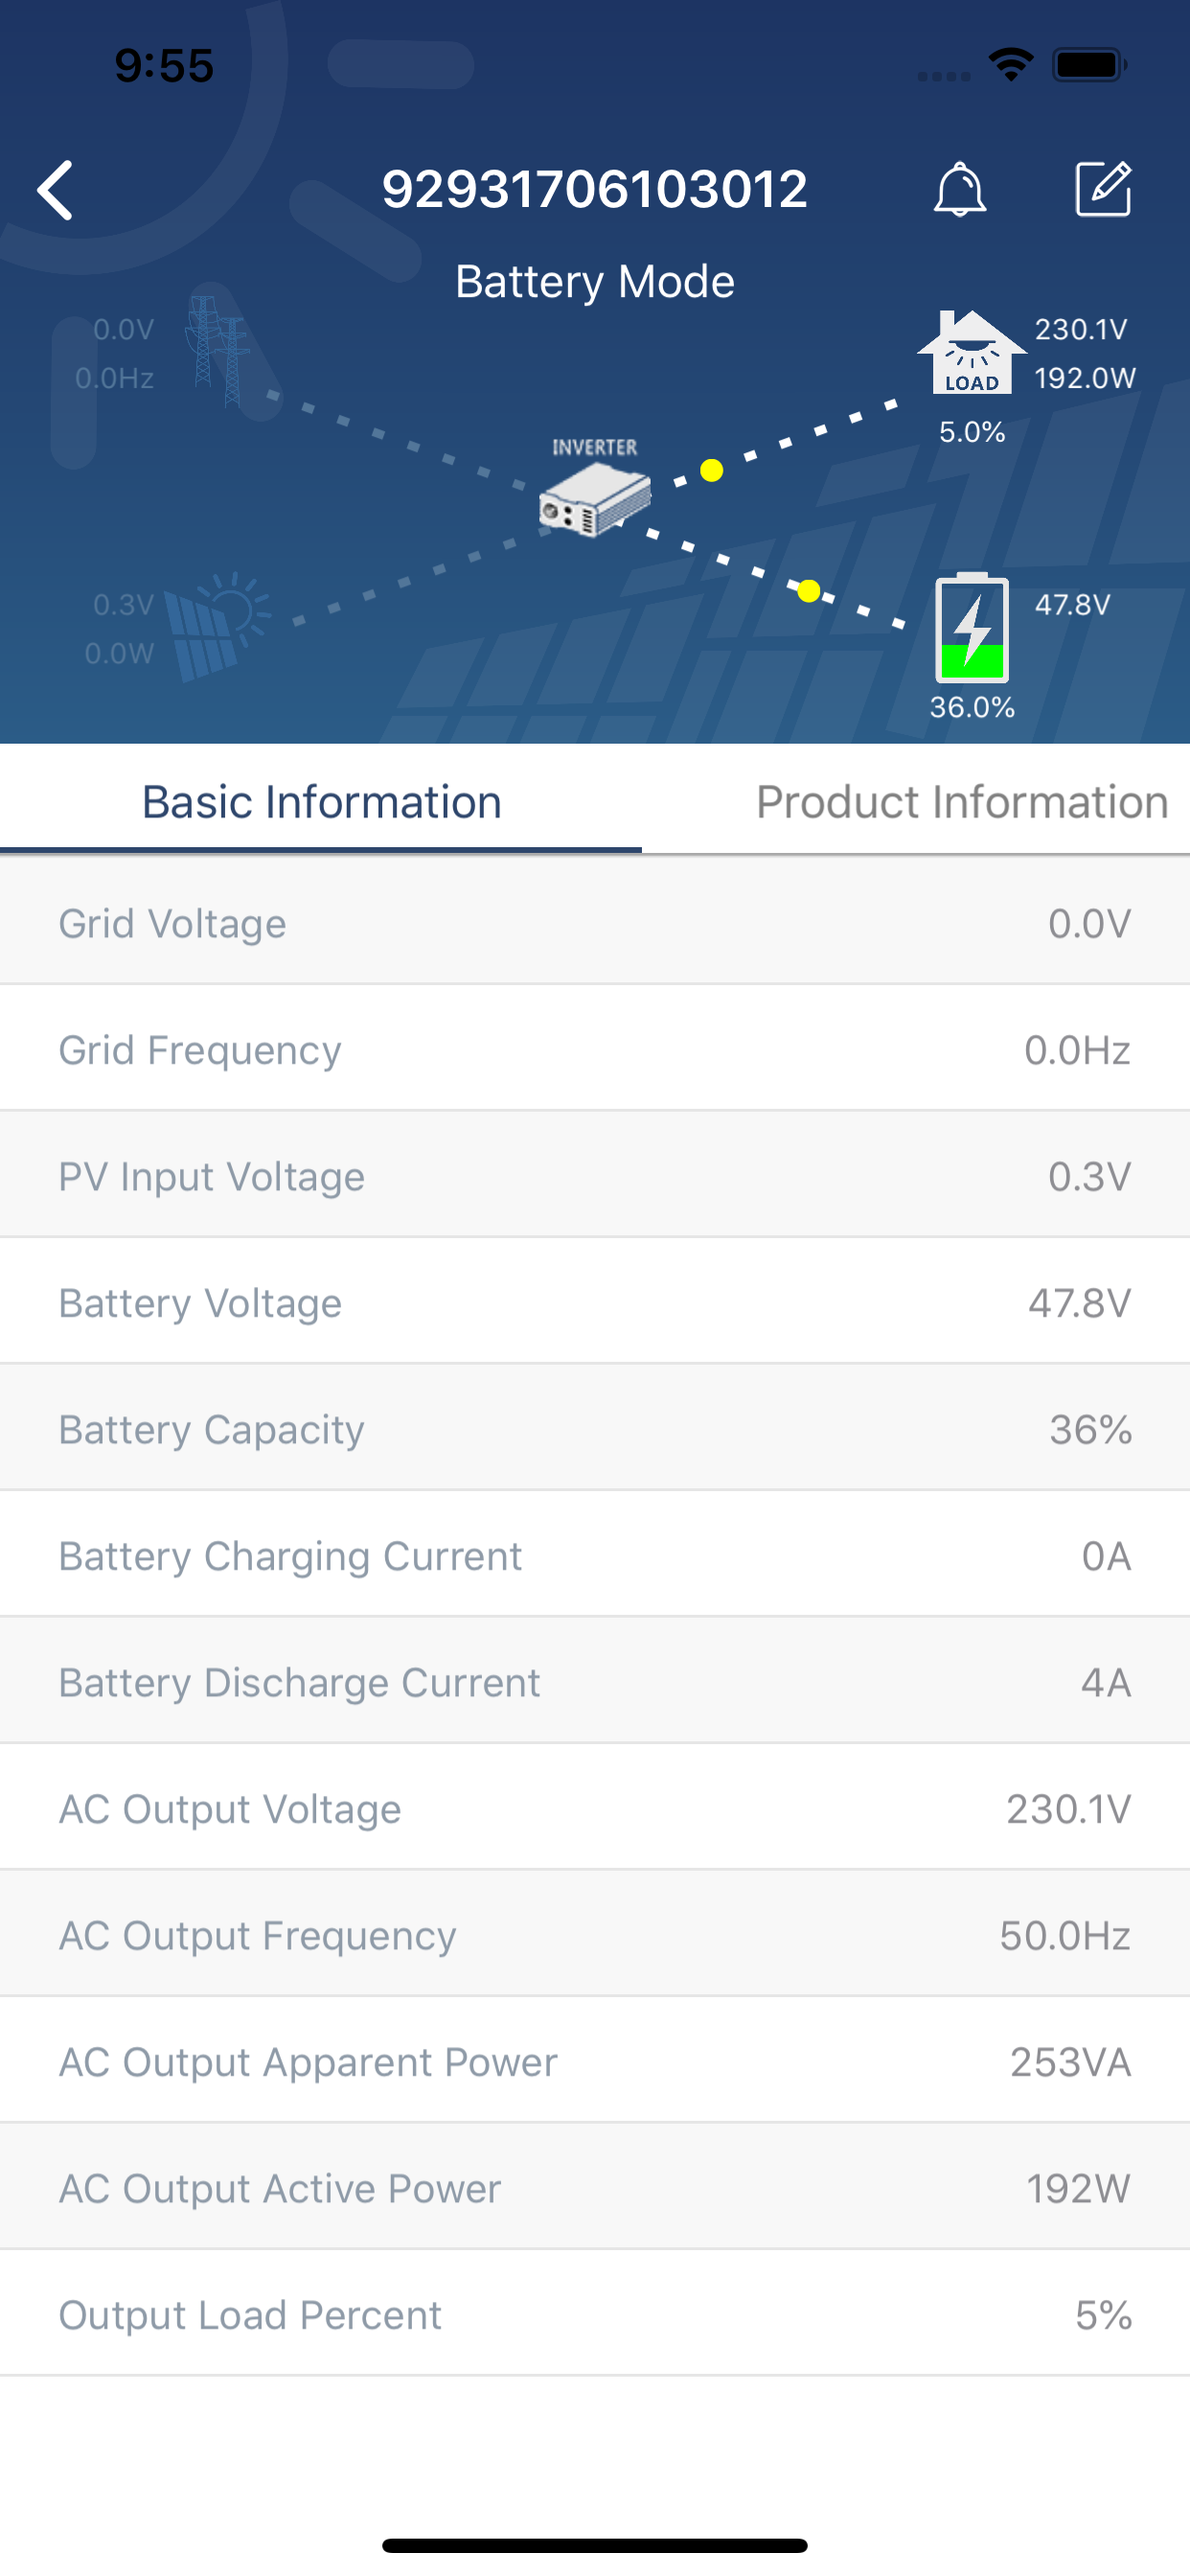
Task: Tap the Wi-Fi status icon
Action: (1010, 65)
